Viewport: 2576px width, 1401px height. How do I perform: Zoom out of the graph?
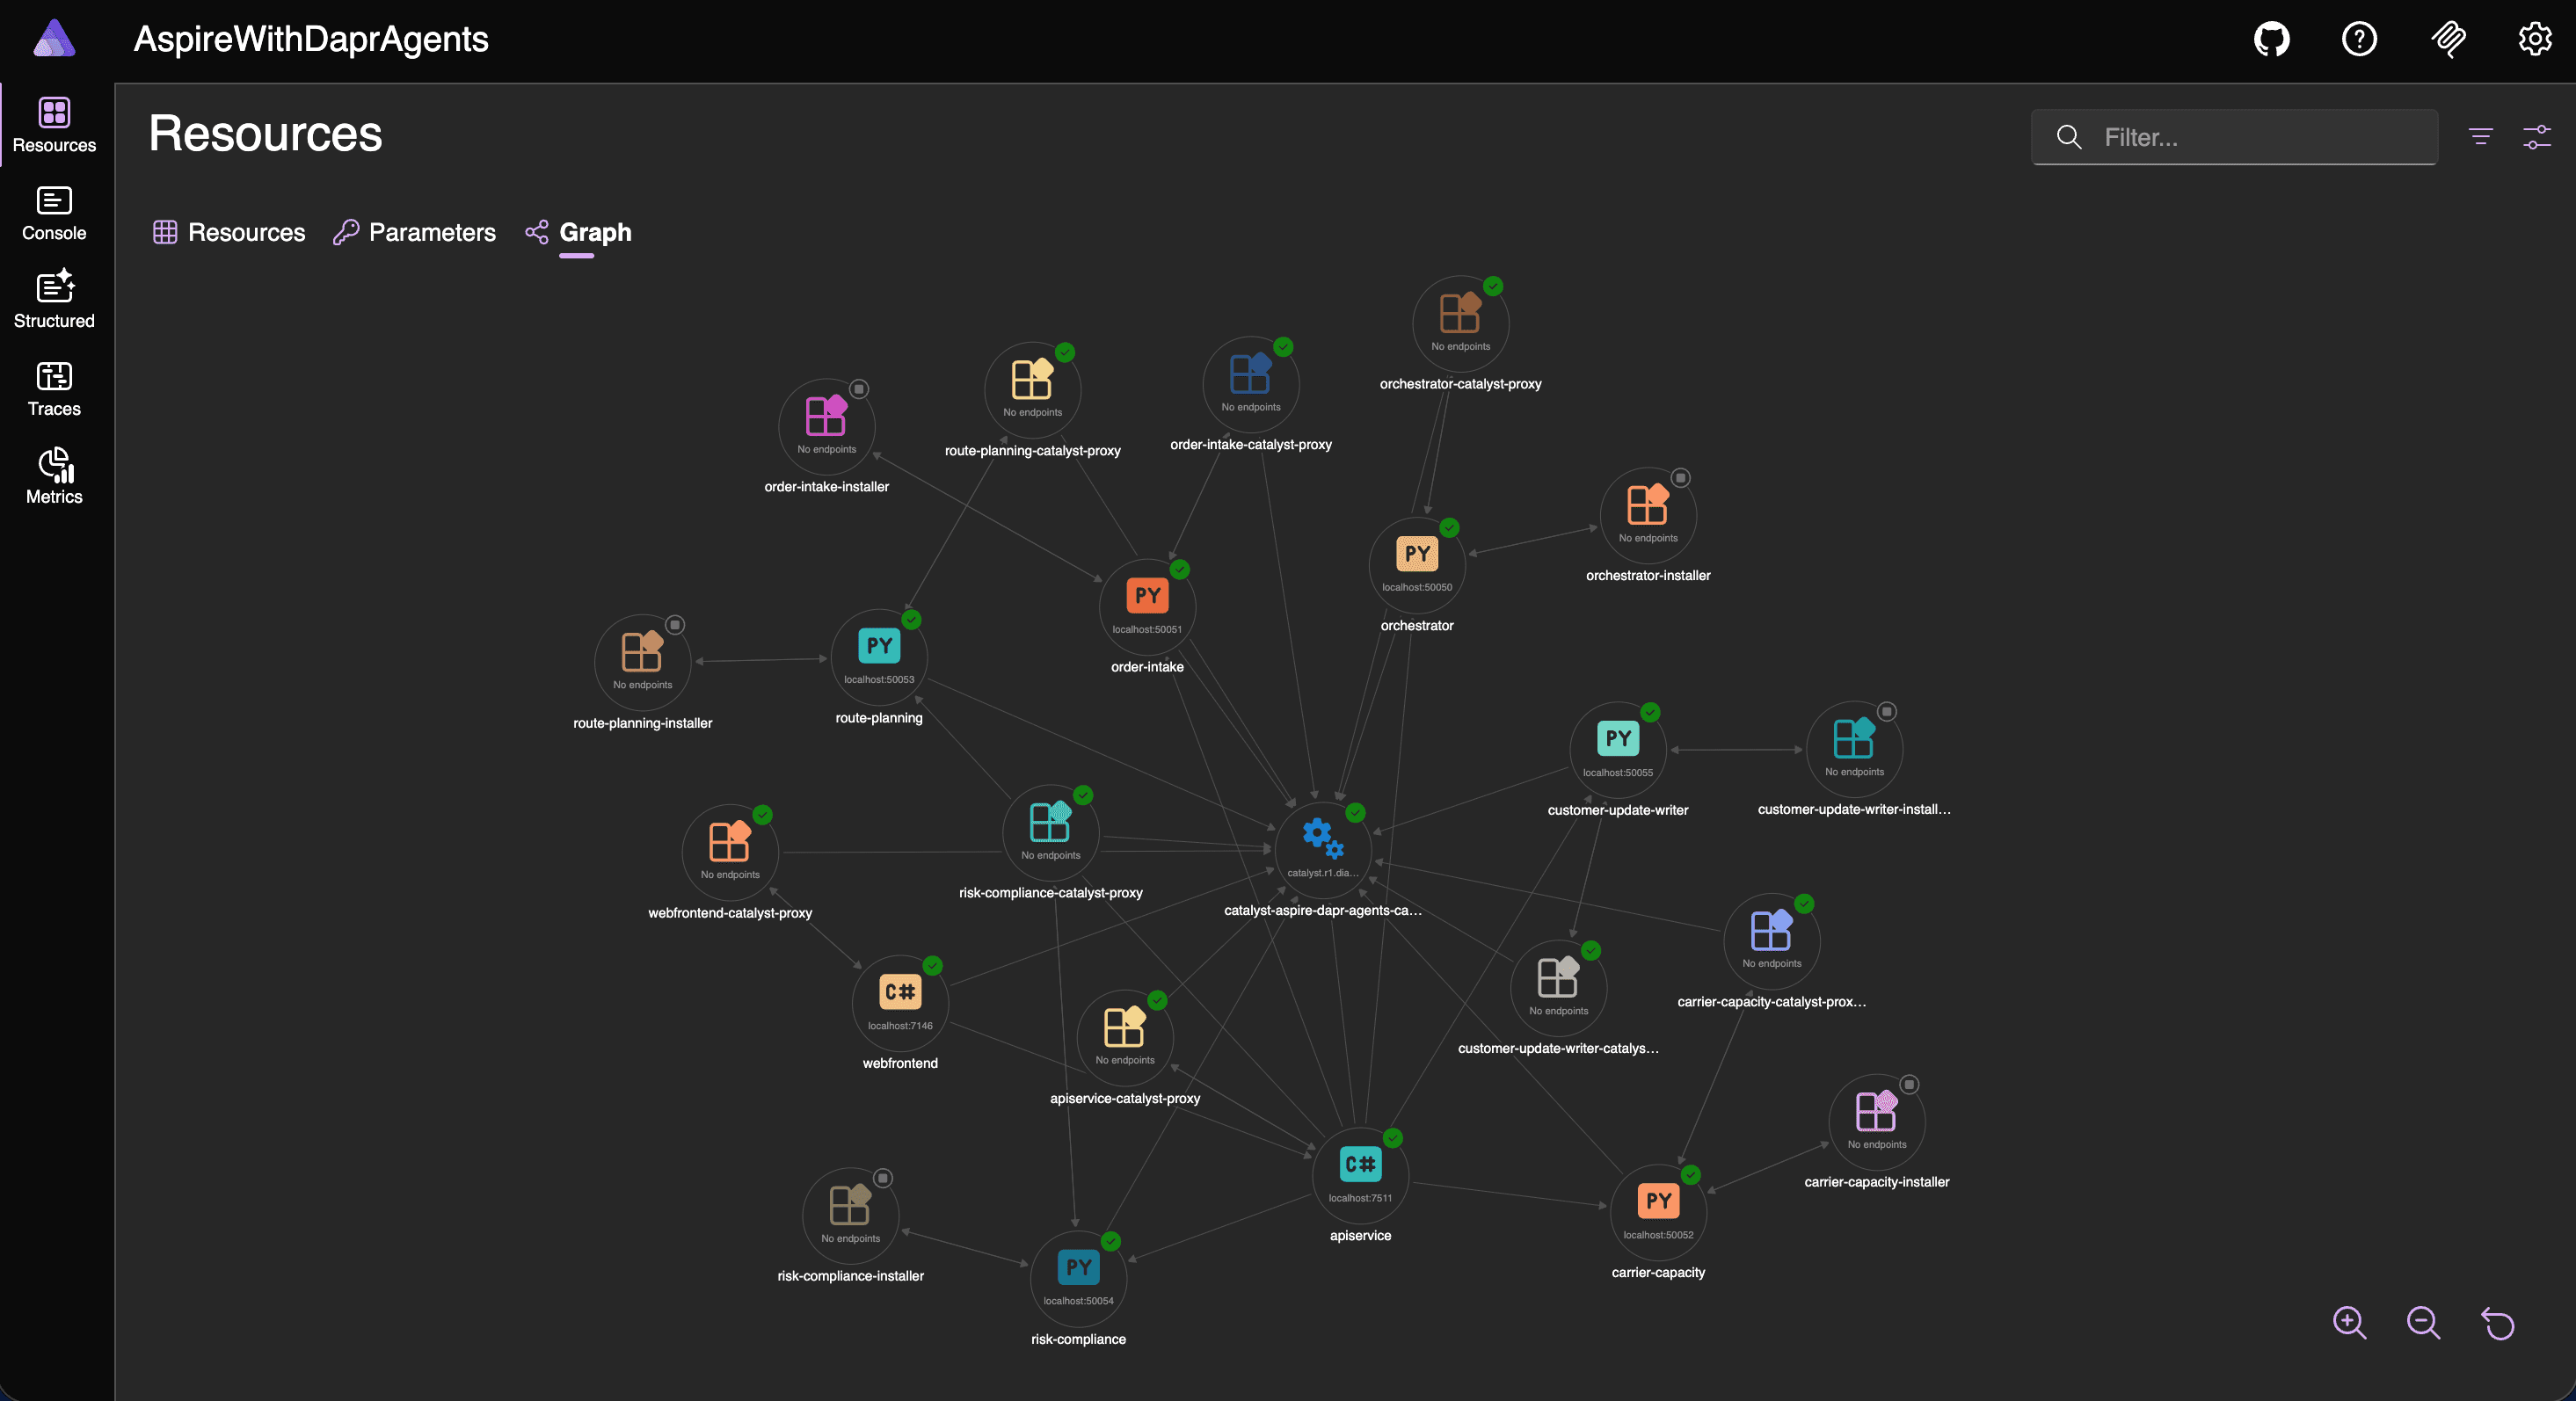[2423, 1322]
